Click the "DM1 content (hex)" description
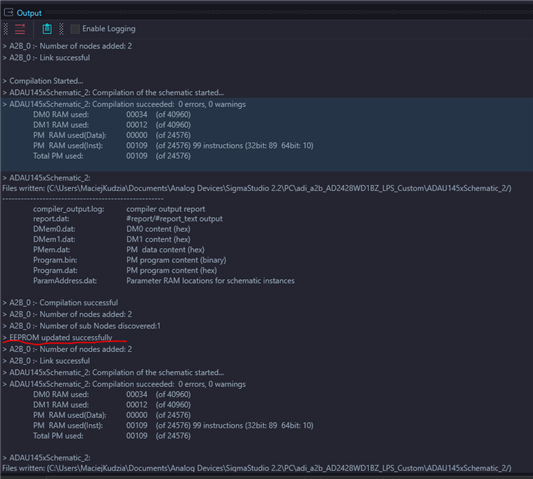Screen dimensions: 533x479 pos(158,239)
